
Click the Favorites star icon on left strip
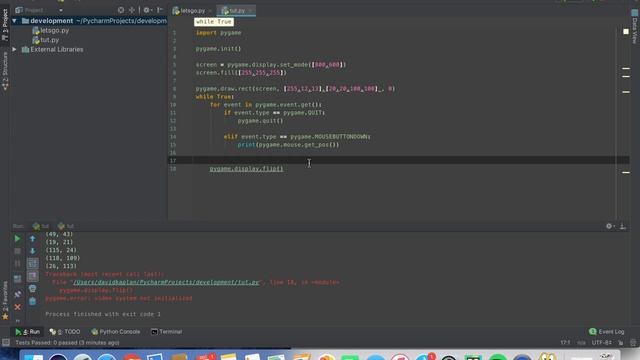pos(5,317)
